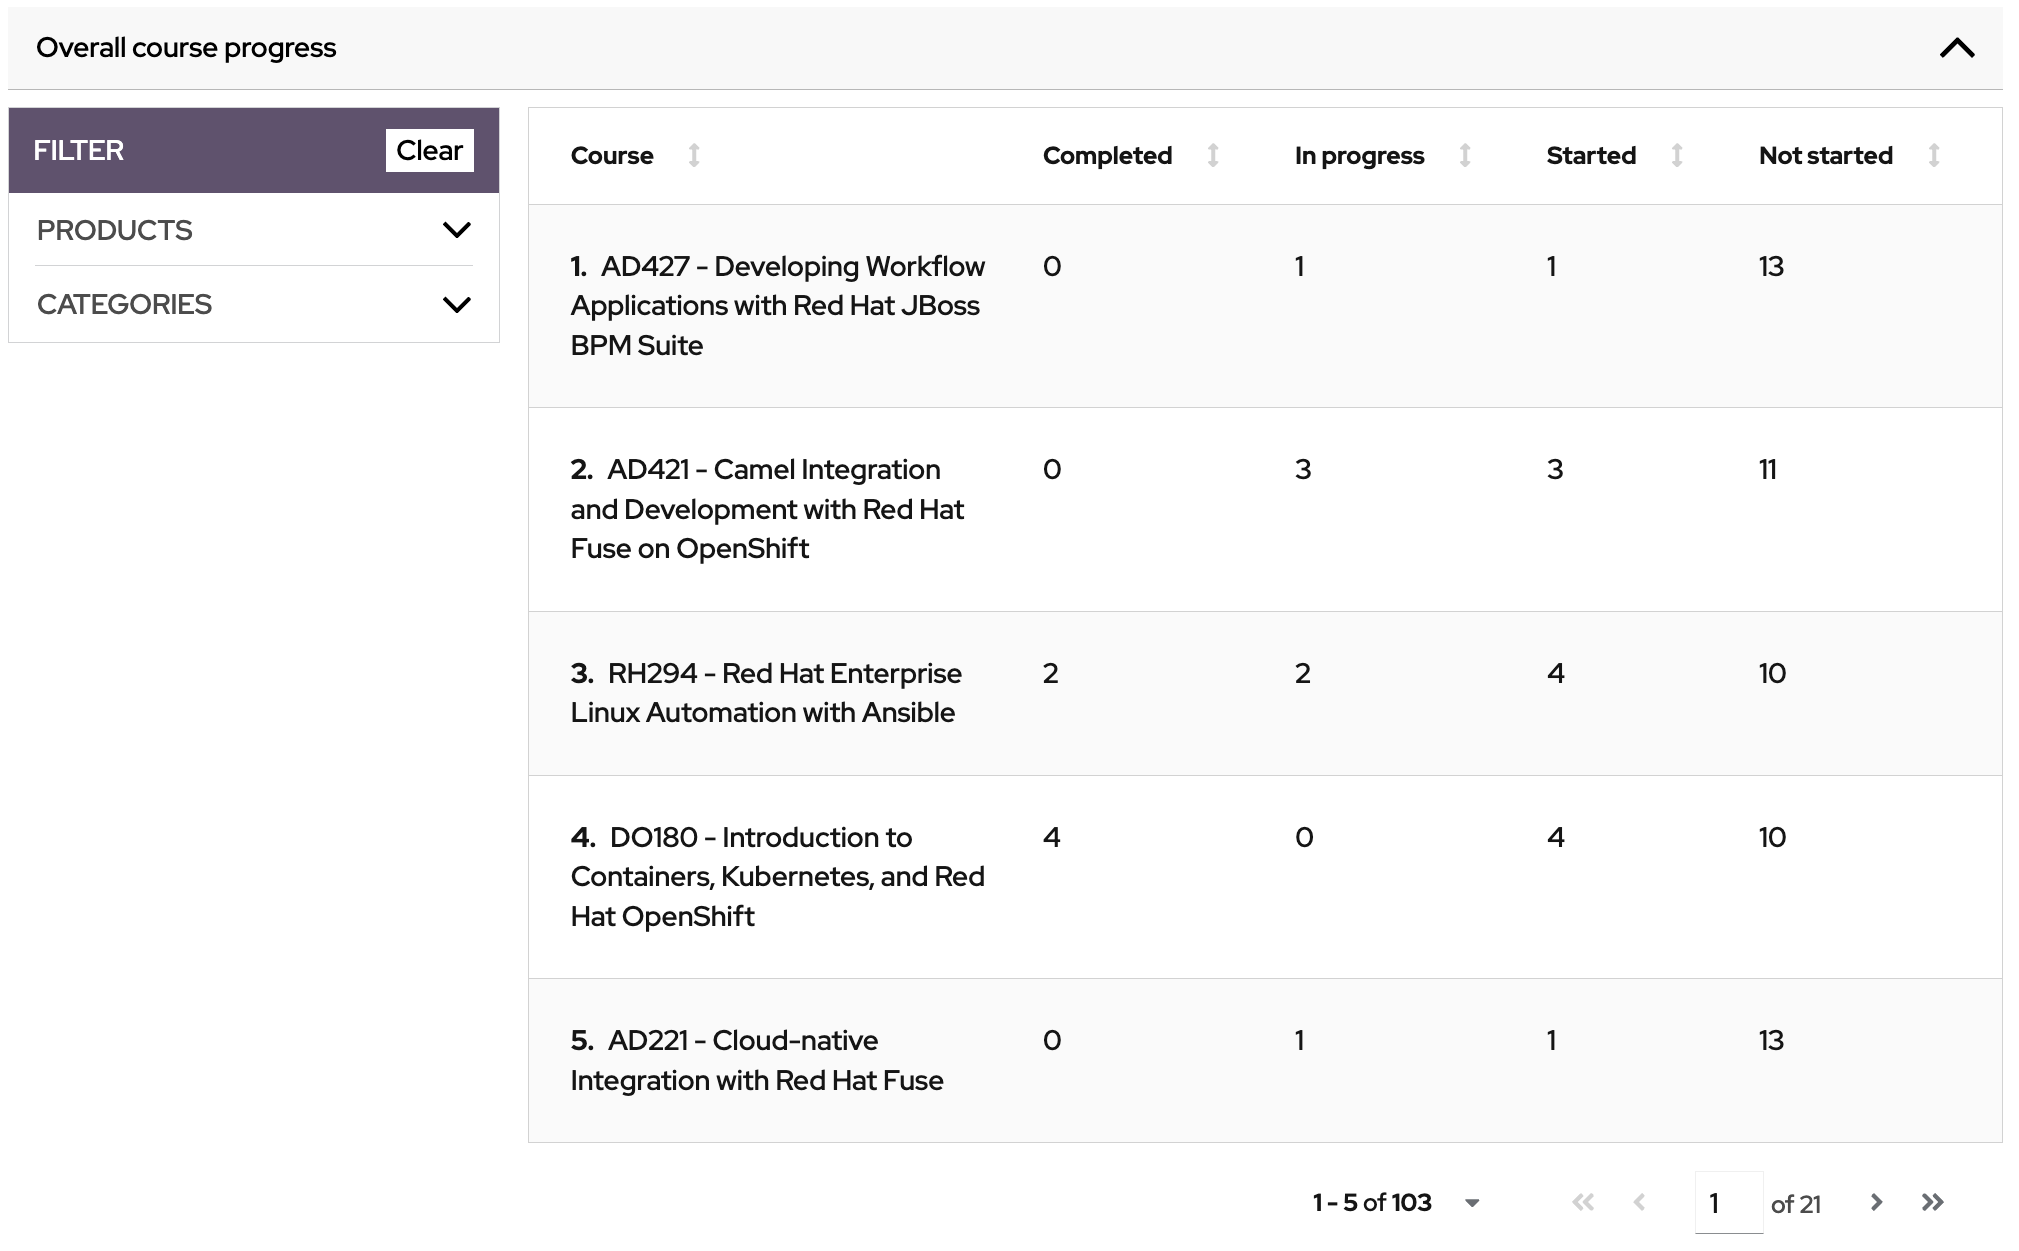Image resolution: width=2019 pixels, height=1251 pixels.
Task: Sort the table by Course column
Action: [694, 155]
